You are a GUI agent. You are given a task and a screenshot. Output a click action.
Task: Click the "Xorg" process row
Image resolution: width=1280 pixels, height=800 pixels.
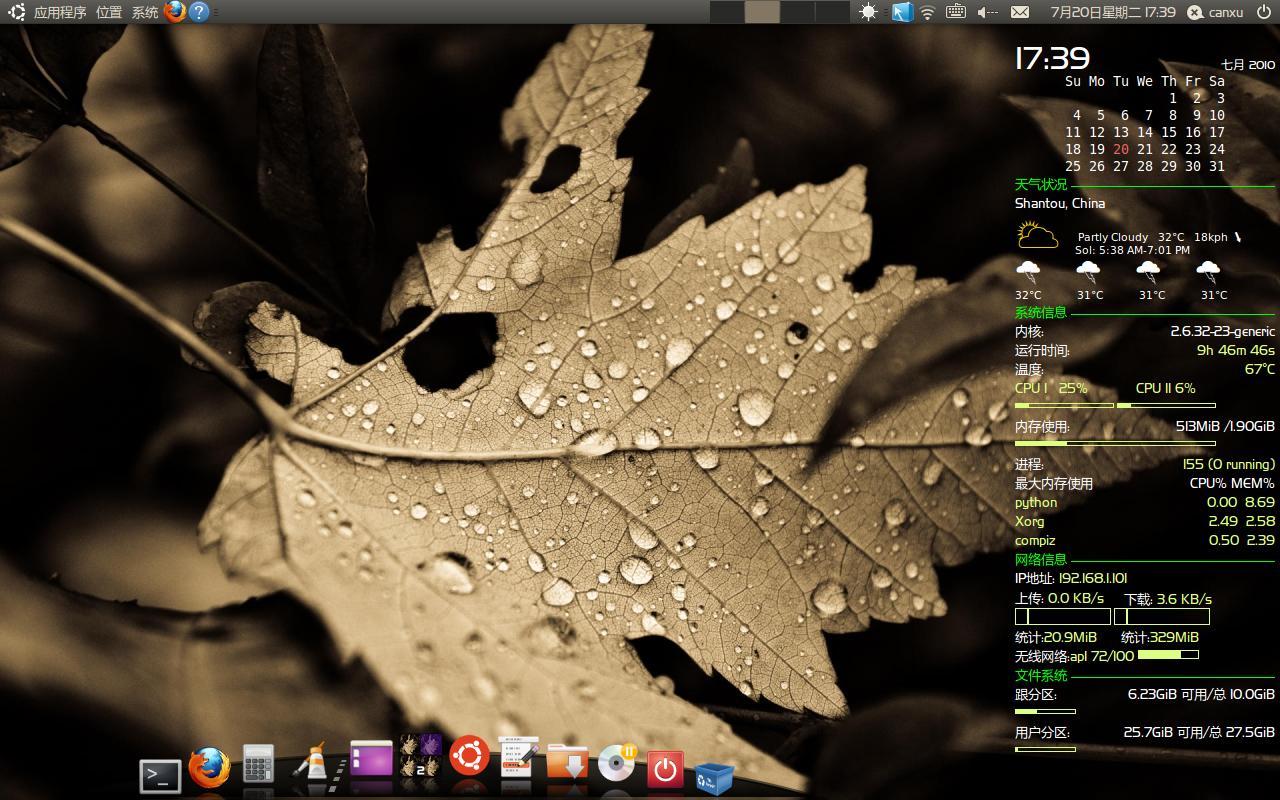click(x=1145, y=521)
